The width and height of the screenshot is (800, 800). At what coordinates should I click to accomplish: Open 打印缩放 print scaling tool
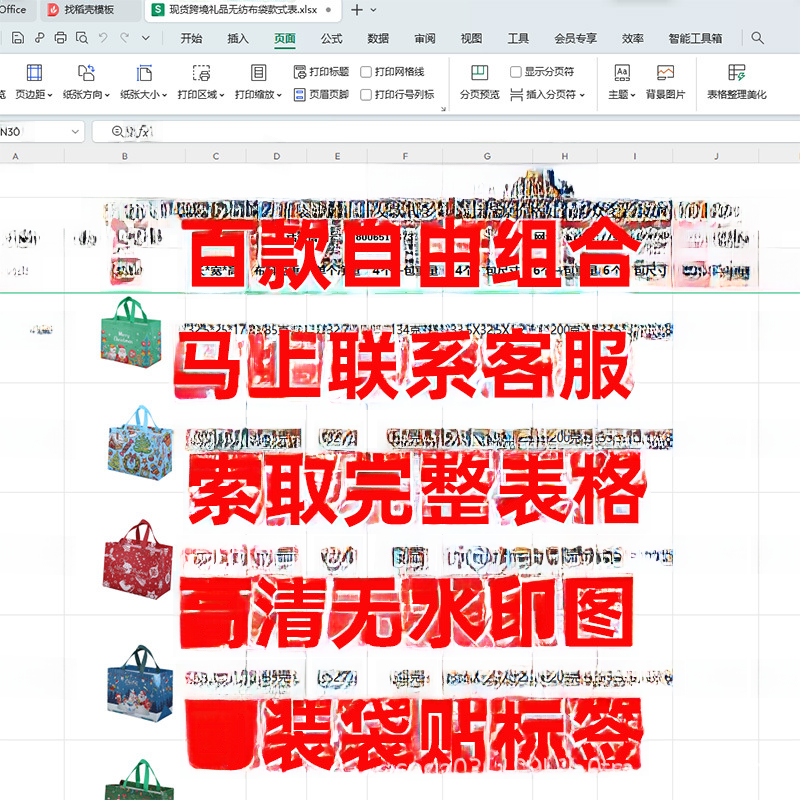pos(258,74)
